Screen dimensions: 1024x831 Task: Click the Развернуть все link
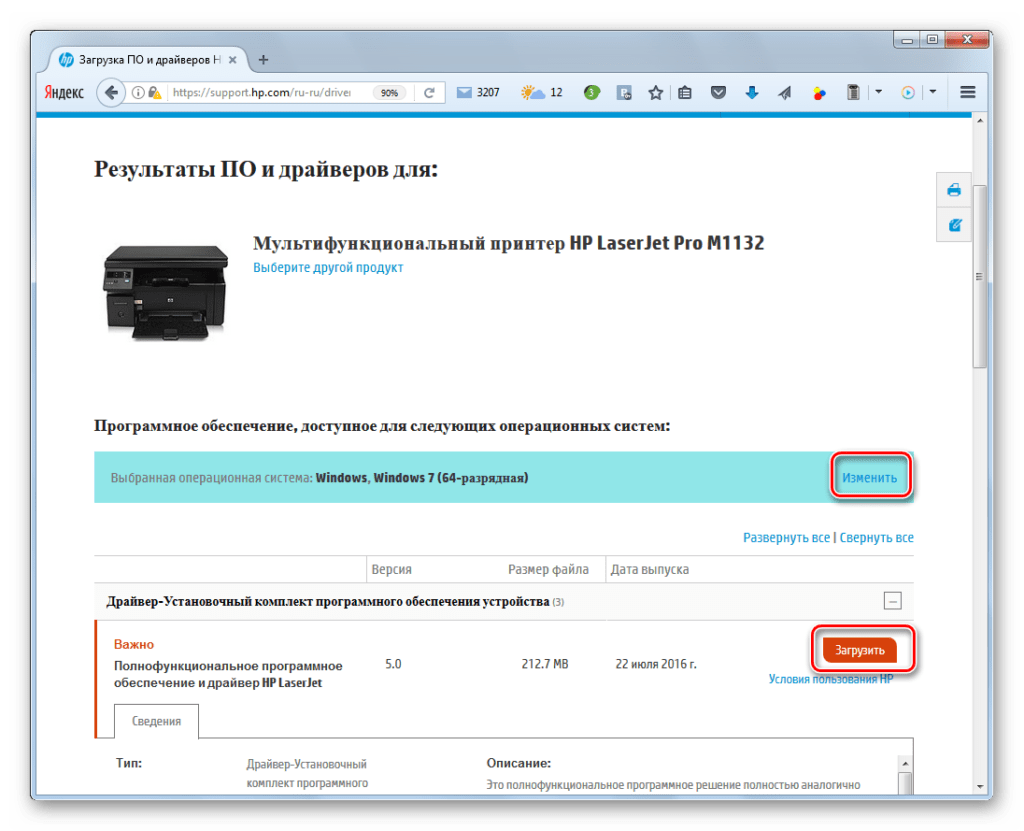786,538
